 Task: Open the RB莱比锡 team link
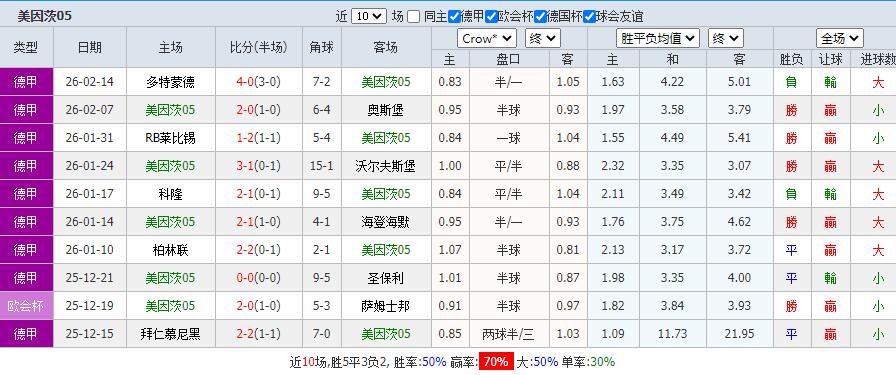click(170, 138)
